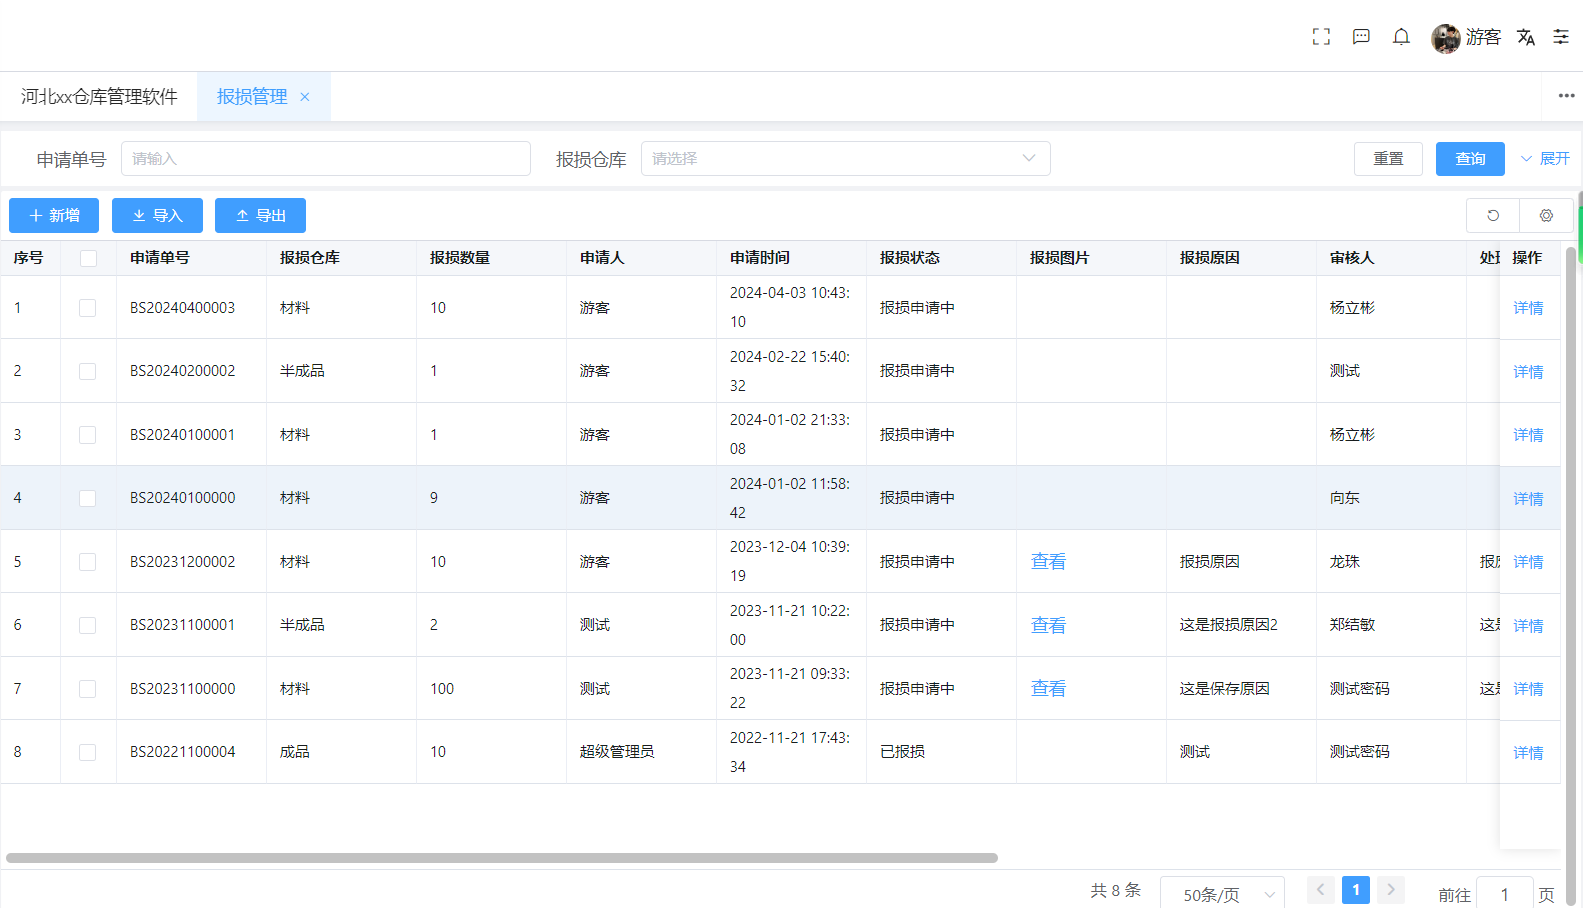Open 详情 for BS20231200002
Viewport: 1583px width, 908px height.
pyautogui.click(x=1528, y=562)
